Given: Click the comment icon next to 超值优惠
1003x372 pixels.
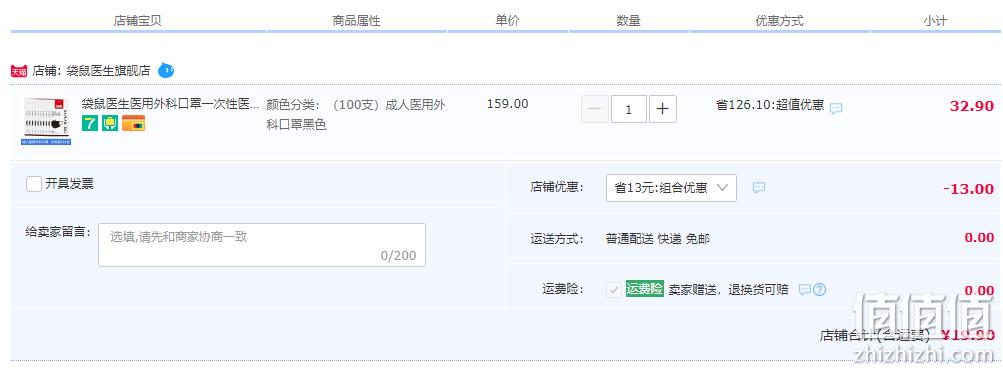Looking at the screenshot, I should 835,108.
